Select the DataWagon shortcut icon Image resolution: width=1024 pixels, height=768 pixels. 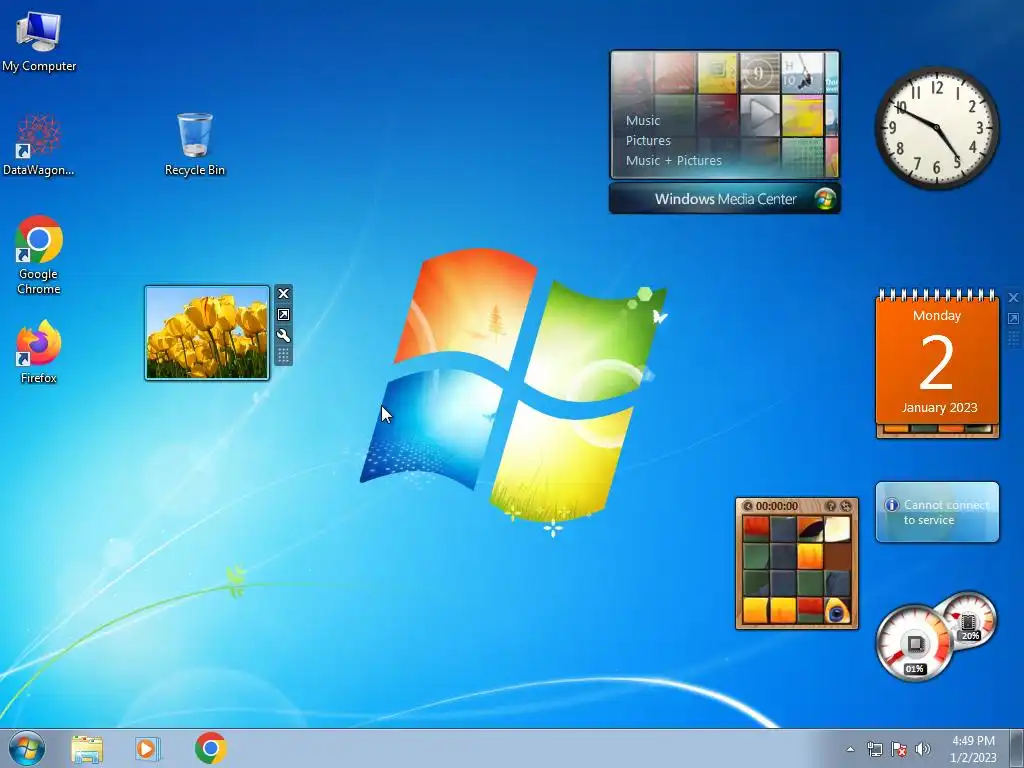pos(39,144)
